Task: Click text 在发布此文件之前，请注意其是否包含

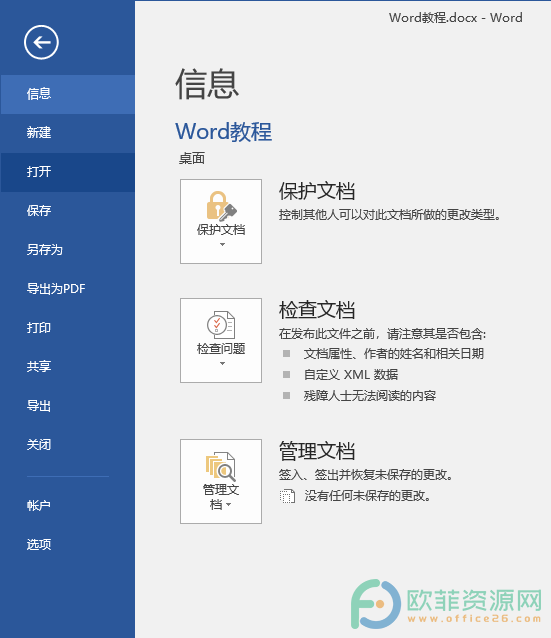Action: coord(382,334)
